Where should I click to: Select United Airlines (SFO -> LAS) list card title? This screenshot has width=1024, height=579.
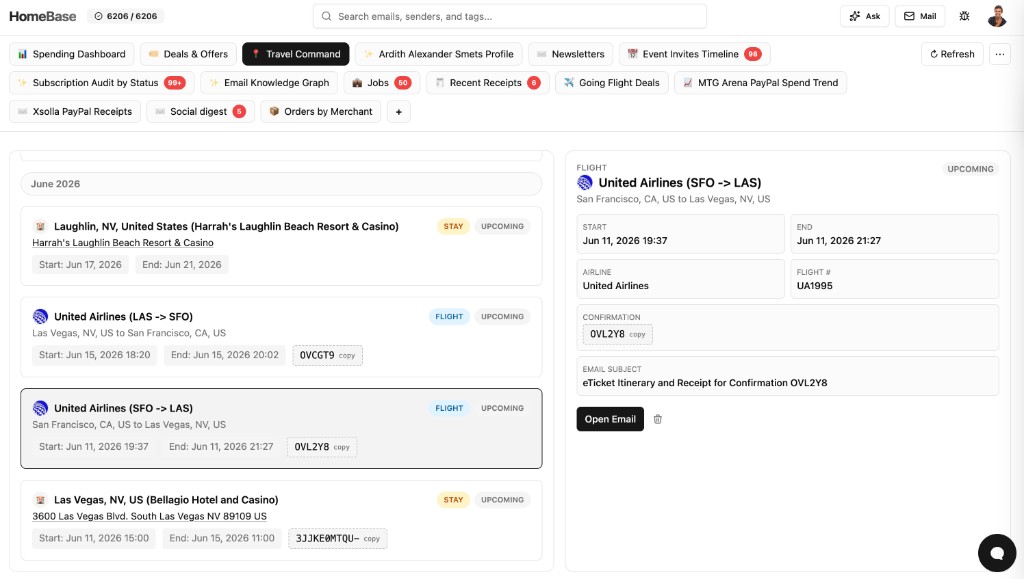[x=123, y=408]
